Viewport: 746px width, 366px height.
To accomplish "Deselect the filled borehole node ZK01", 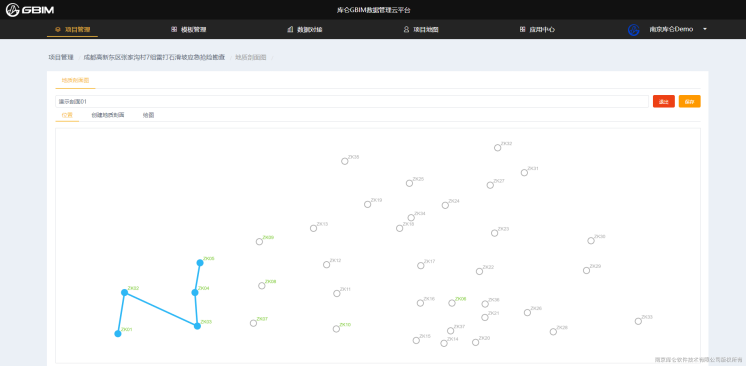I will pyautogui.click(x=118, y=334).
